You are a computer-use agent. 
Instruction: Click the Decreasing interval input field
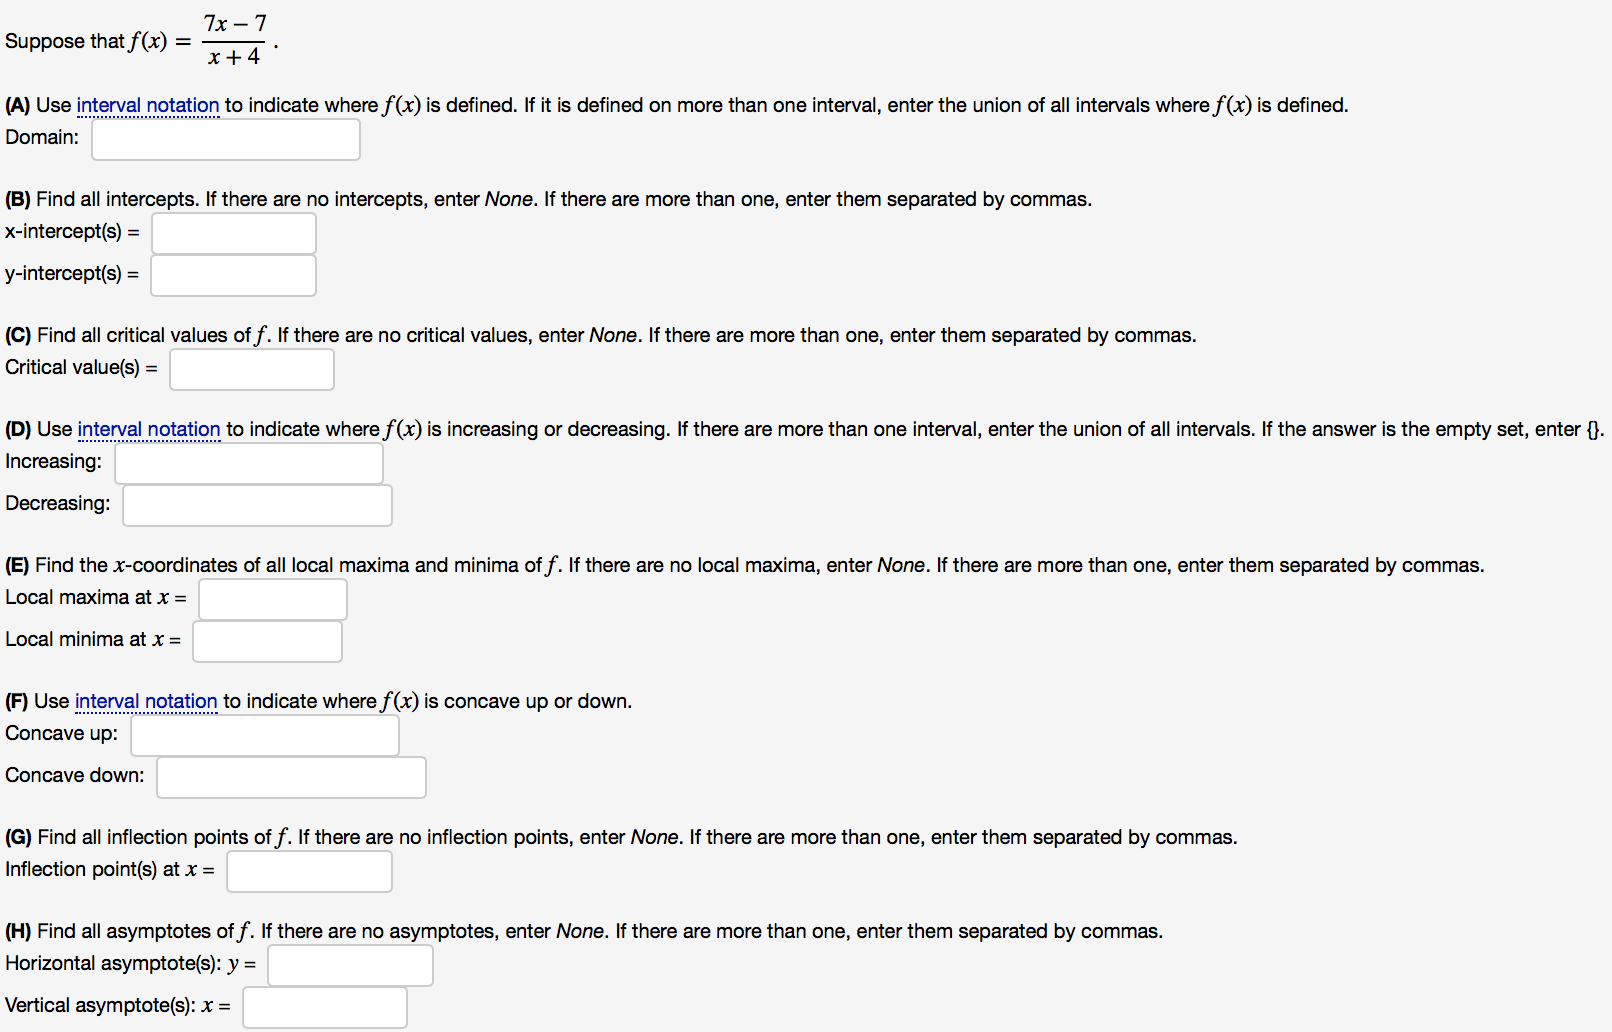[x=256, y=505]
